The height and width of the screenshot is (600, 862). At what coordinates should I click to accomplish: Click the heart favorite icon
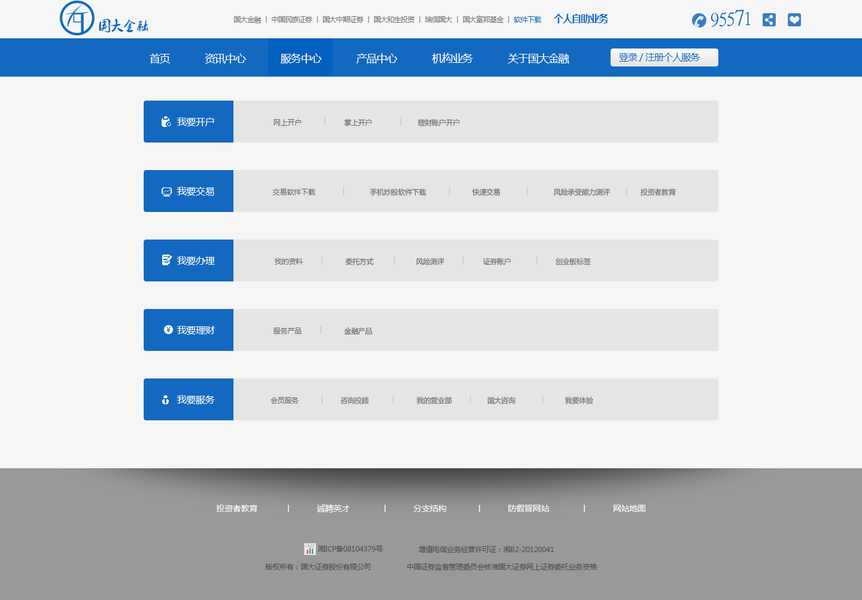pos(794,20)
